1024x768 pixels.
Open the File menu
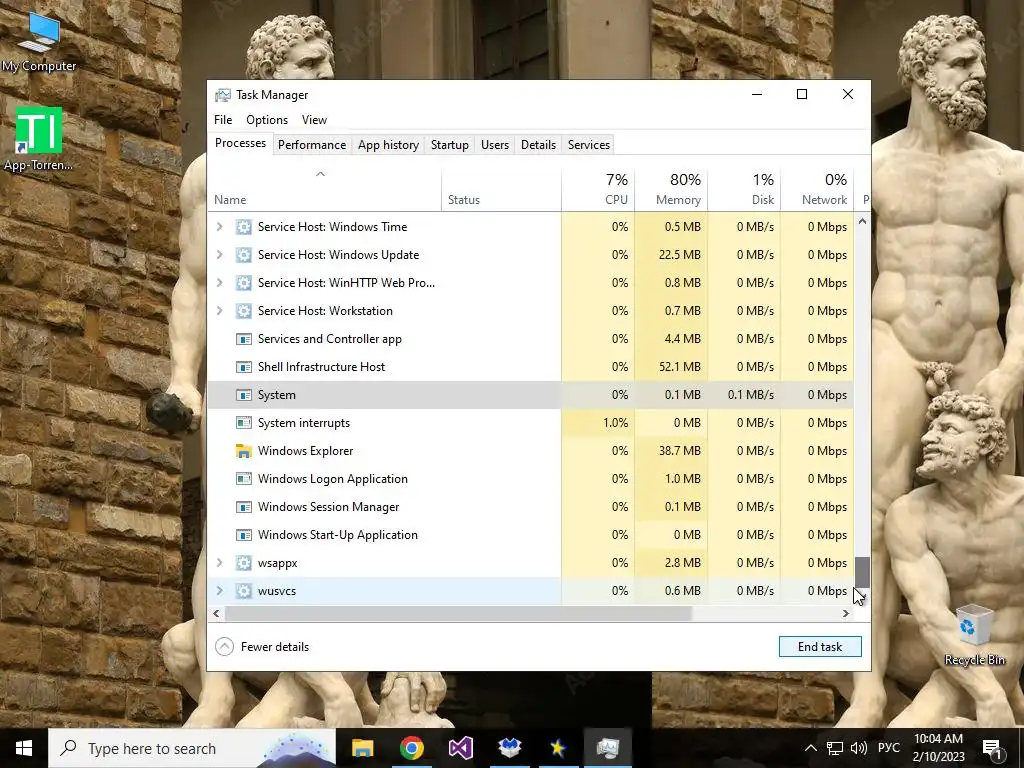coord(223,120)
